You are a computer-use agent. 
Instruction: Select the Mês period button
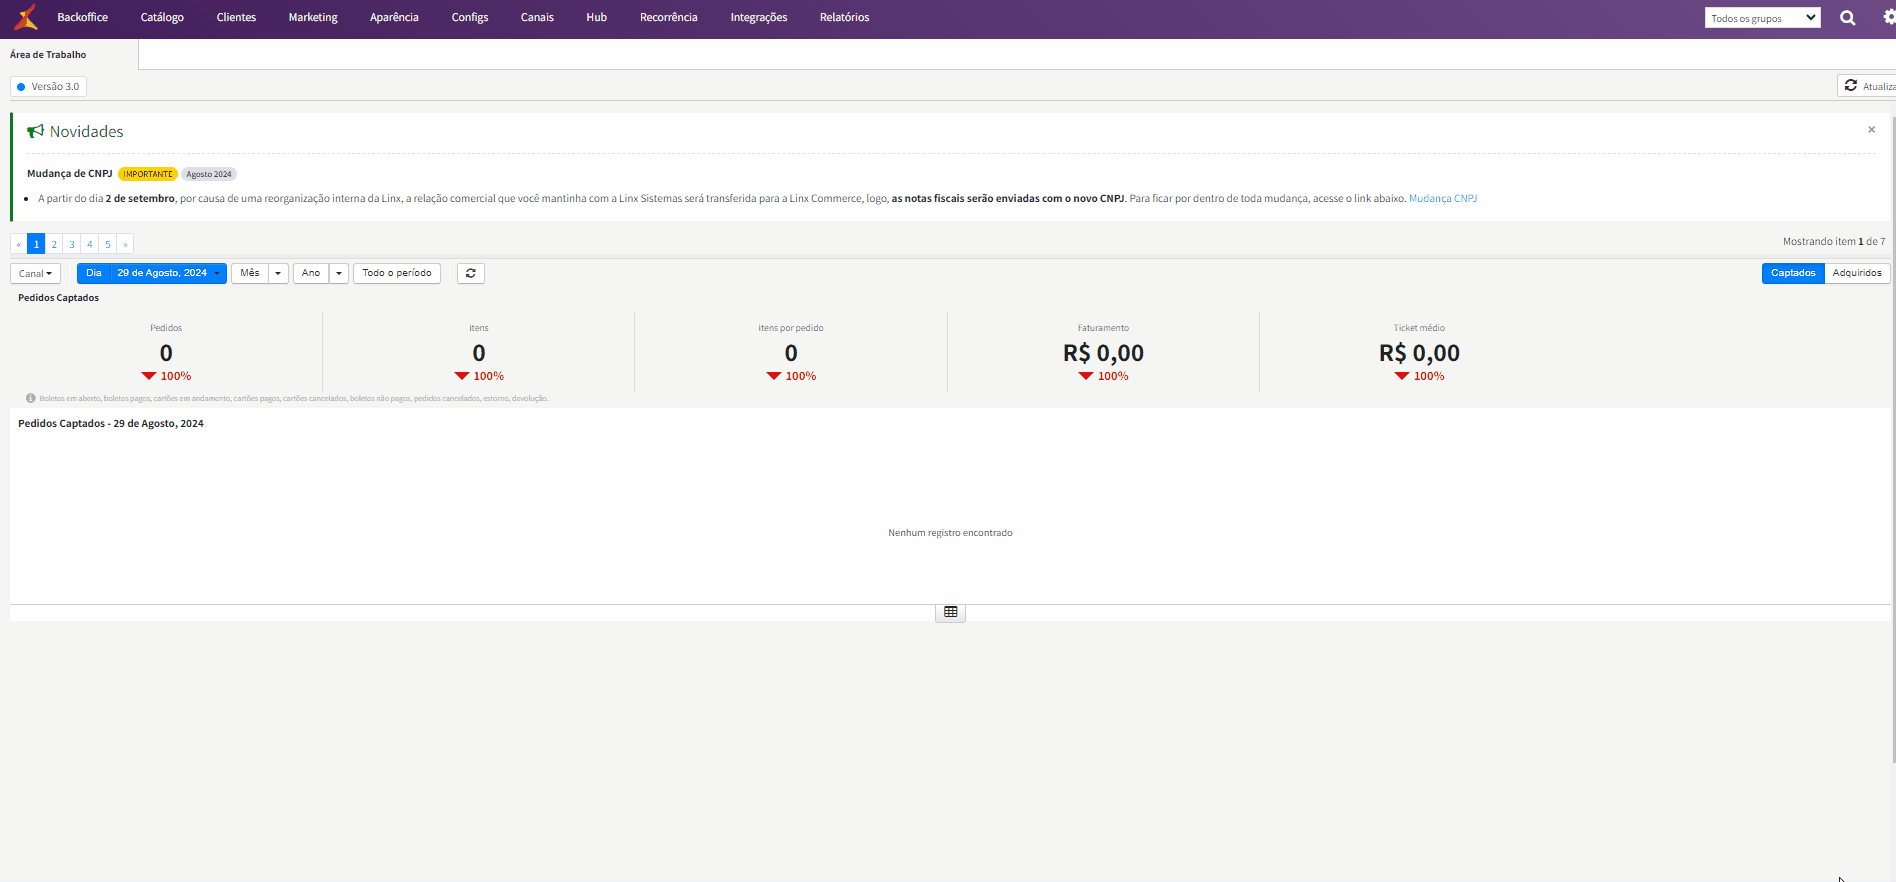click(x=250, y=273)
